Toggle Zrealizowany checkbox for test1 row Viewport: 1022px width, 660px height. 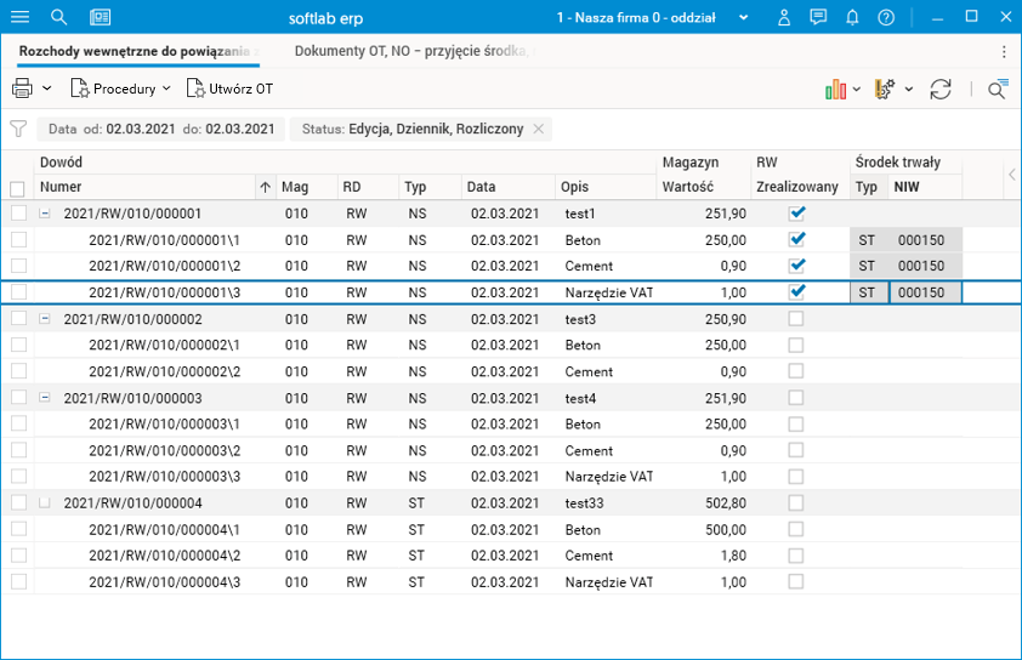coord(796,213)
